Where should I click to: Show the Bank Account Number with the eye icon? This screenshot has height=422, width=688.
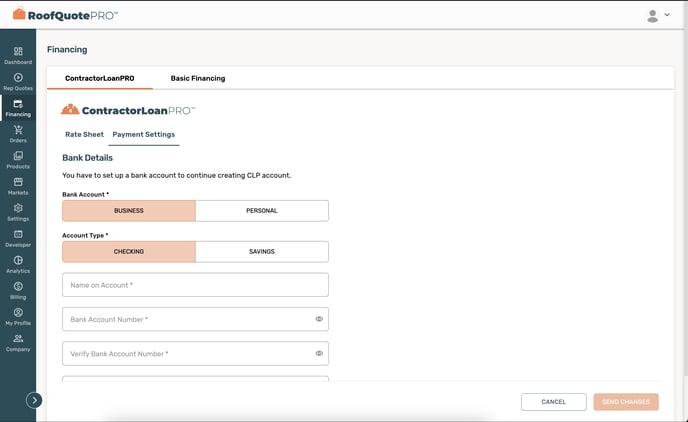click(x=319, y=319)
